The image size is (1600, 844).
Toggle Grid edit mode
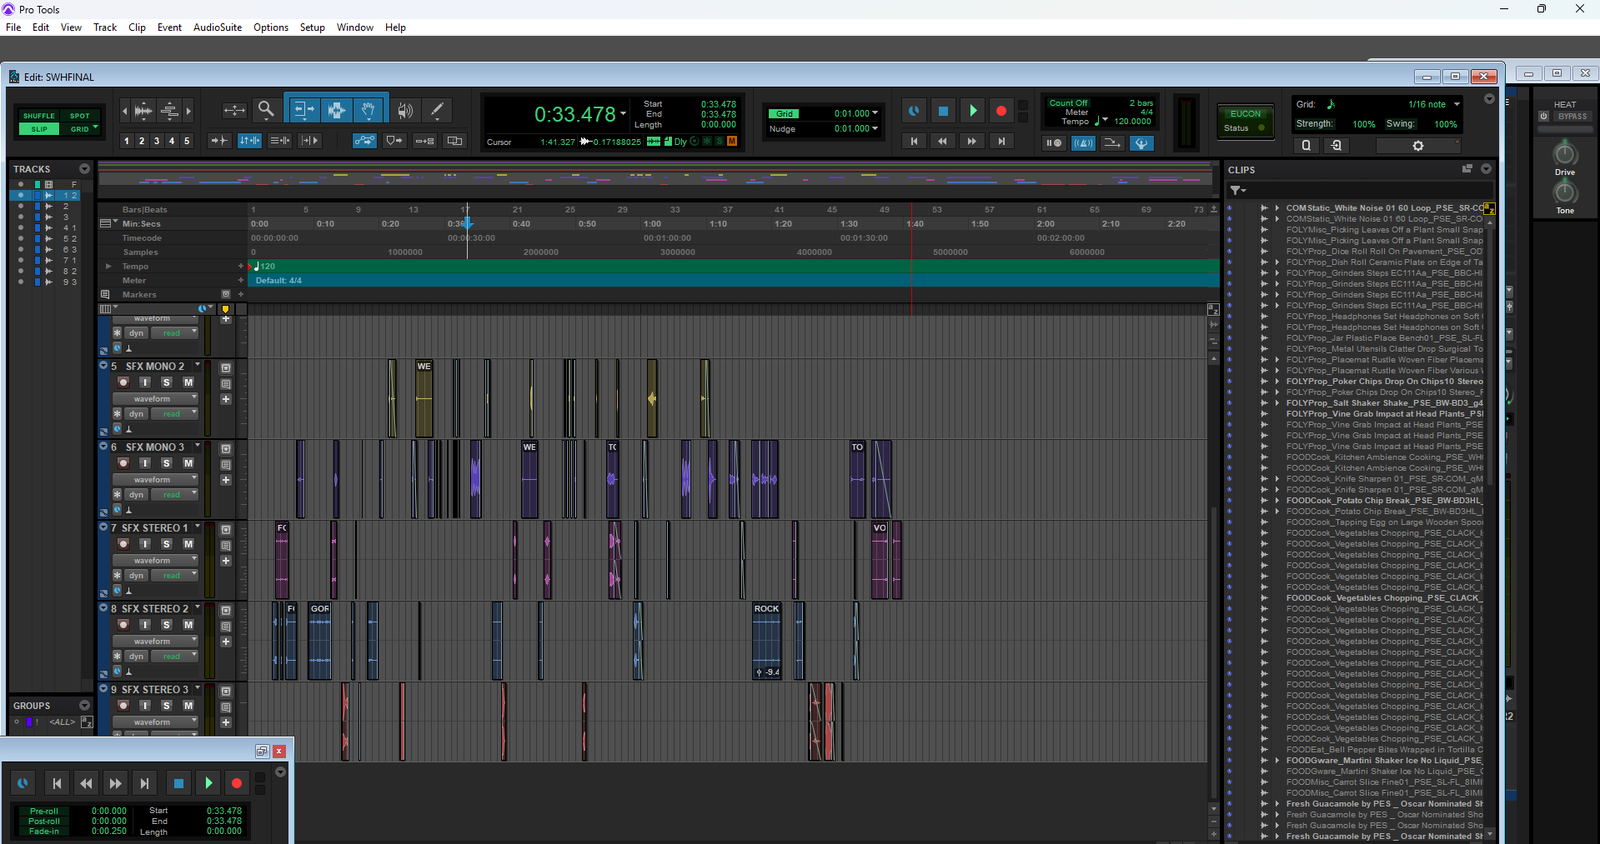79,129
